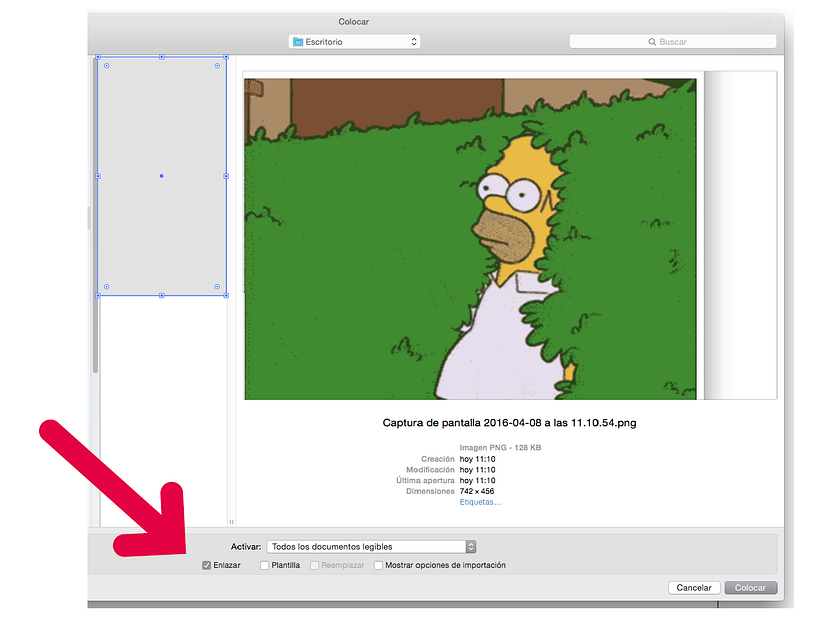Viewport: 820px width, 624px height.
Task: Enable the Plantilla checkbox
Action: pyautogui.click(x=263, y=565)
